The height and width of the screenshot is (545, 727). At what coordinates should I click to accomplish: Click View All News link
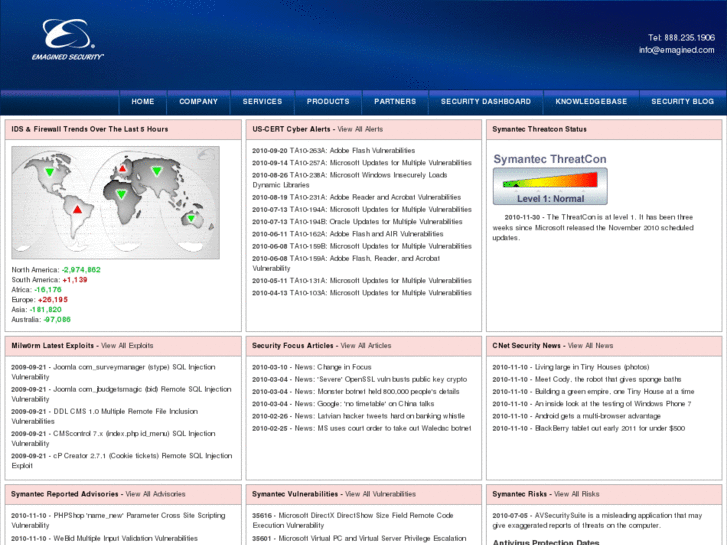click(590, 346)
